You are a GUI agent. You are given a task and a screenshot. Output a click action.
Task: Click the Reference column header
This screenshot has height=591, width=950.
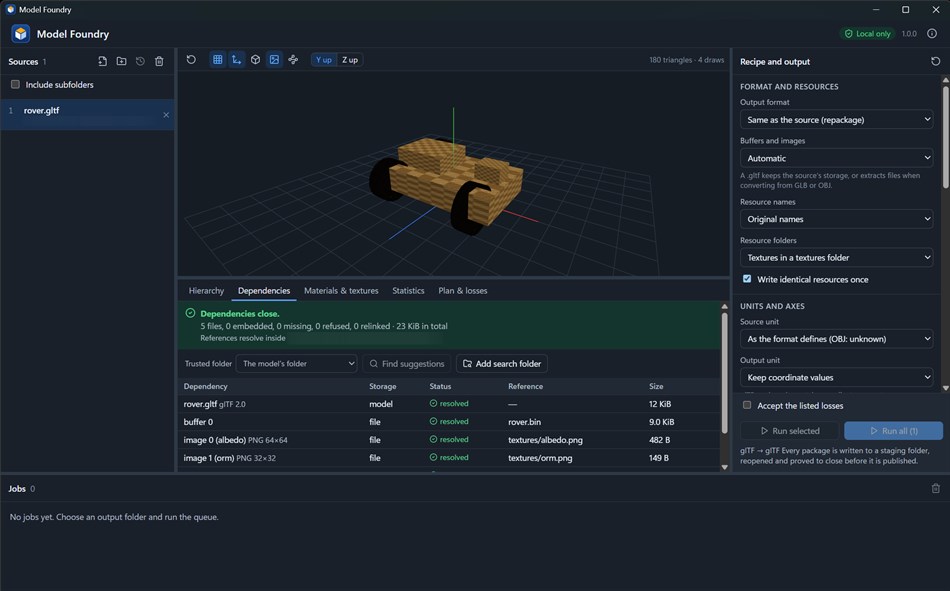(x=525, y=386)
